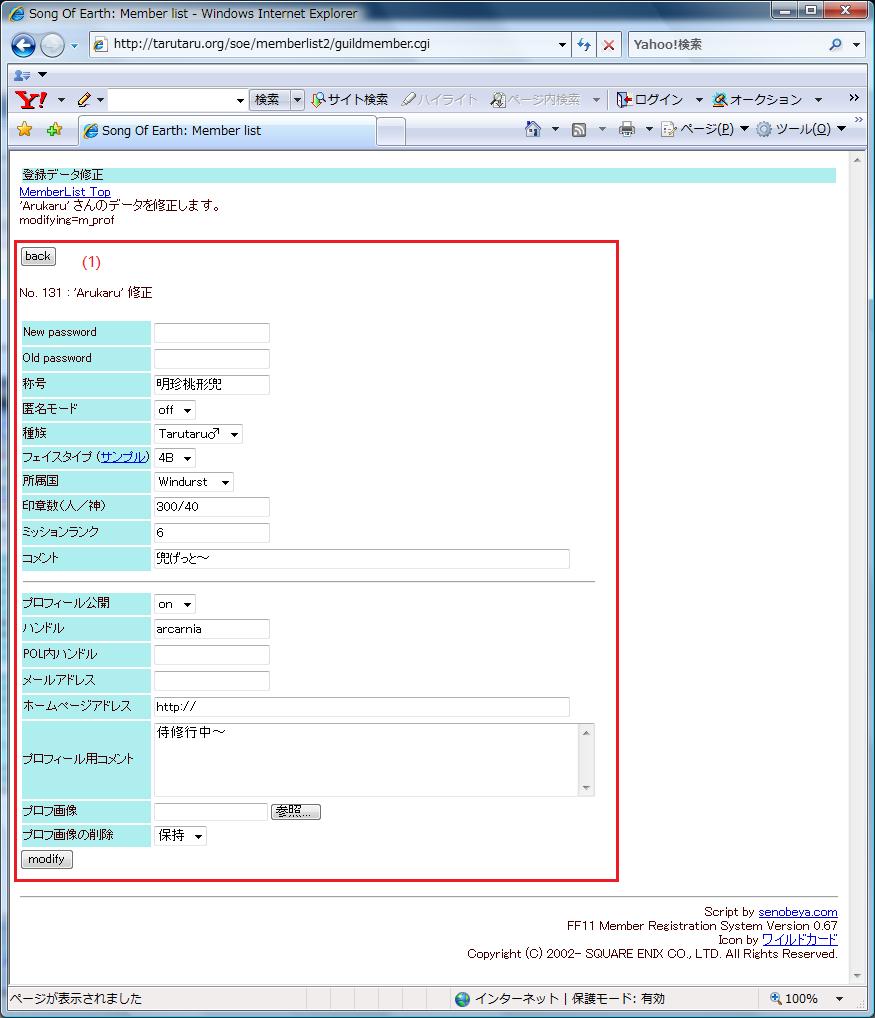This screenshot has width=875, height=1018.
Task: Click the browser Back arrow button
Action: click(x=24, y=45)
